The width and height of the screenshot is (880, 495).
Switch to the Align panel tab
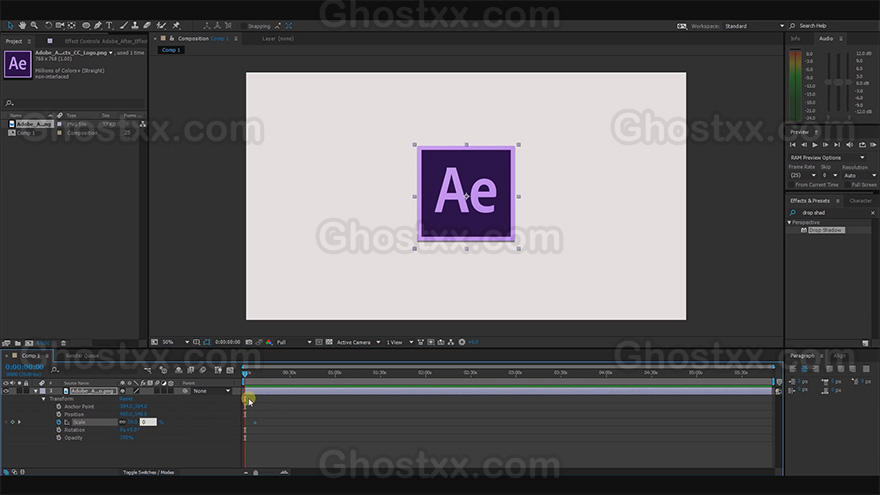pyautogui.click(x=840, y=356)
